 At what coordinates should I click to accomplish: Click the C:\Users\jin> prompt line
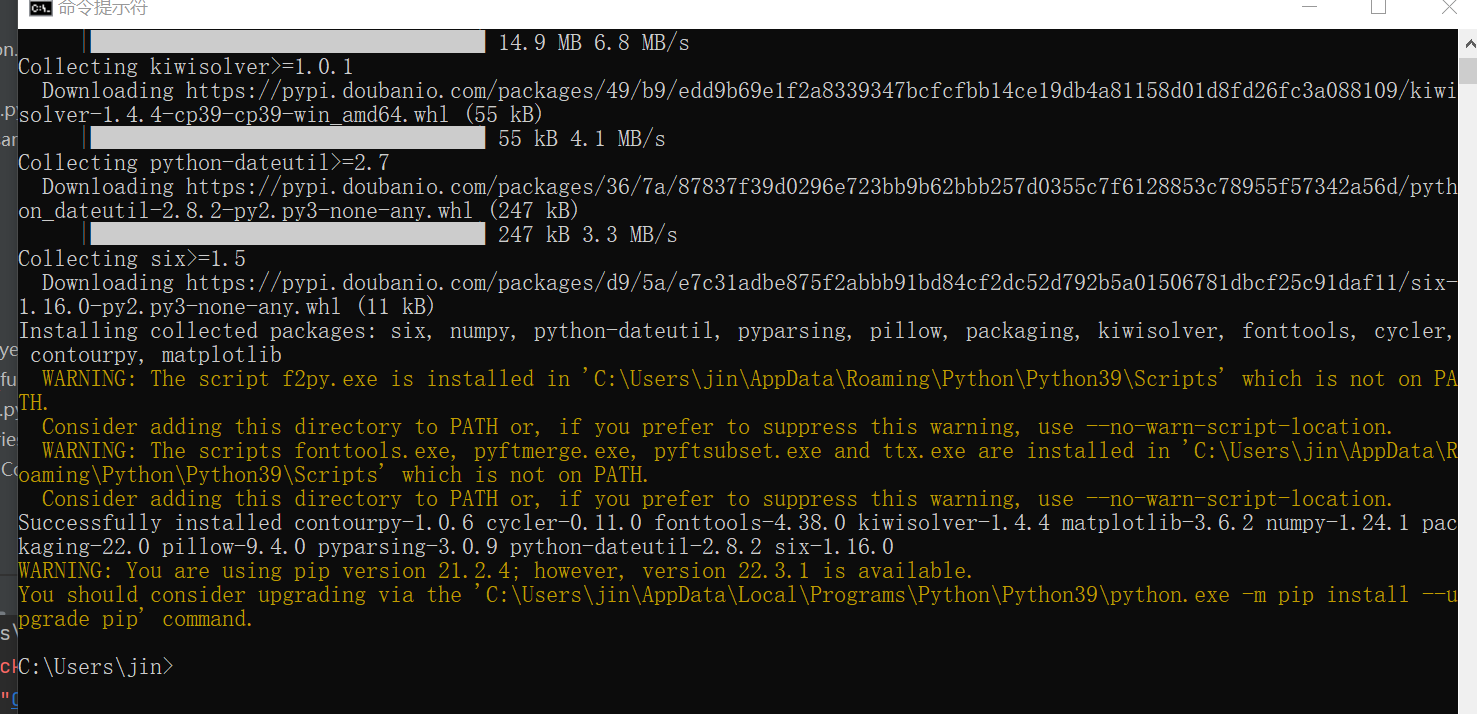click(x=96, y=666)
